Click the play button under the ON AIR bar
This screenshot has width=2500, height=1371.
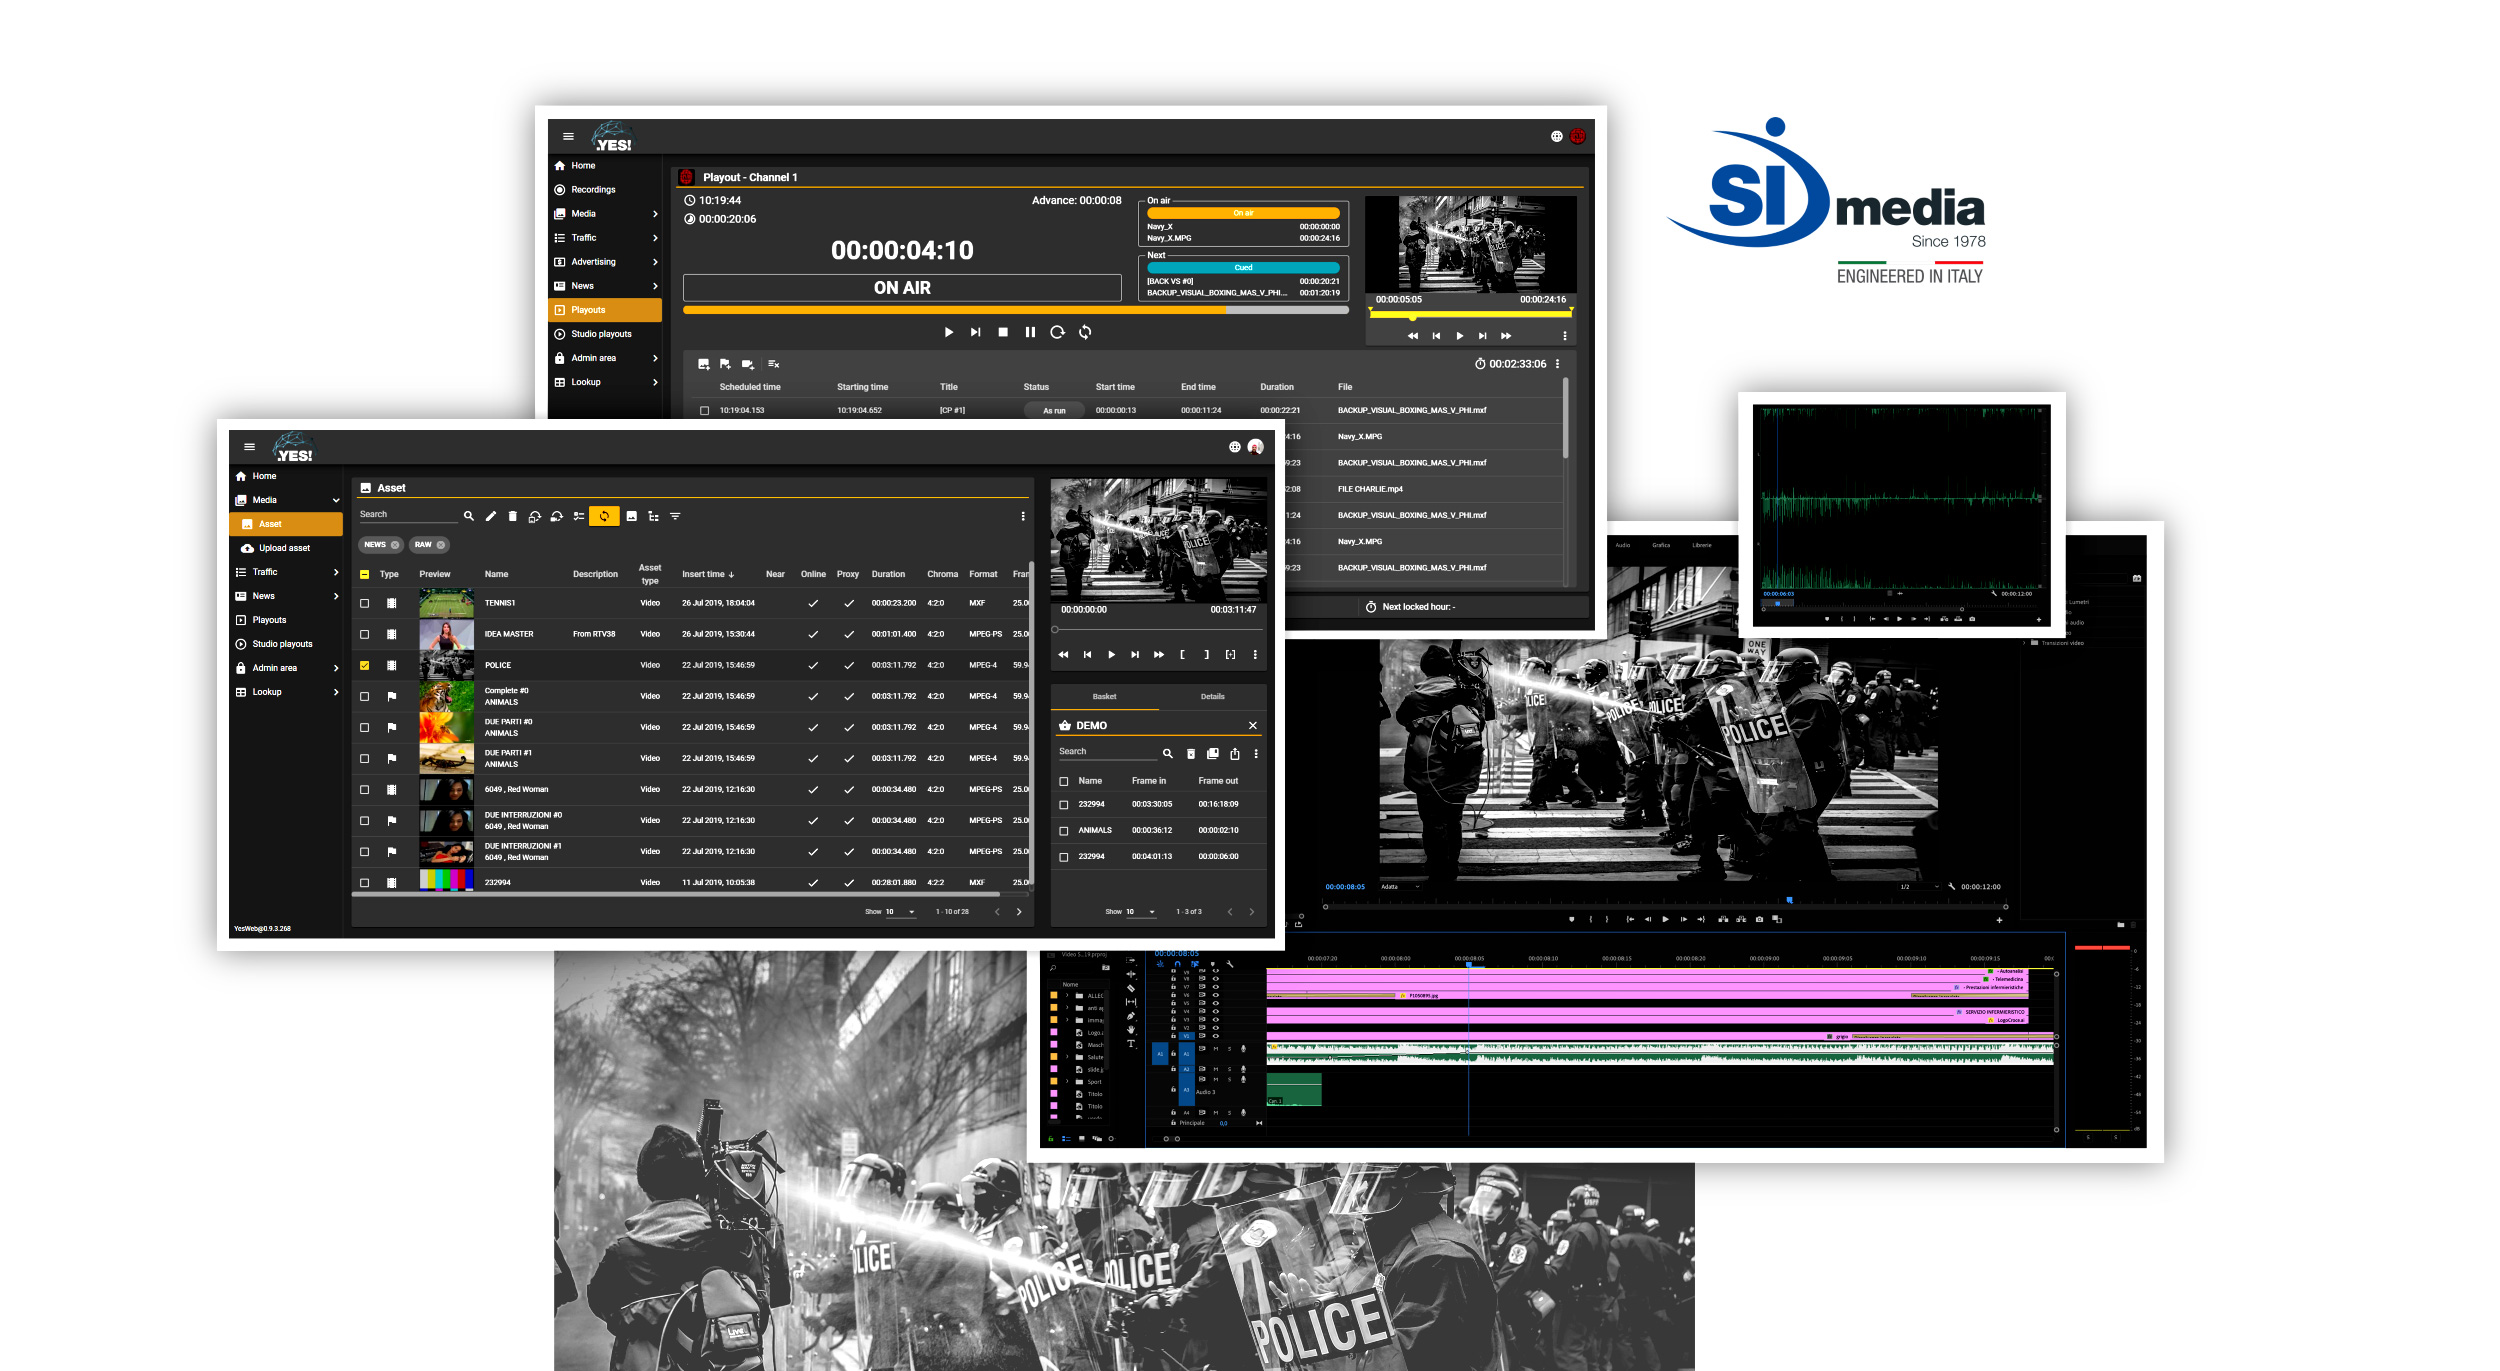tap(948, 332)
